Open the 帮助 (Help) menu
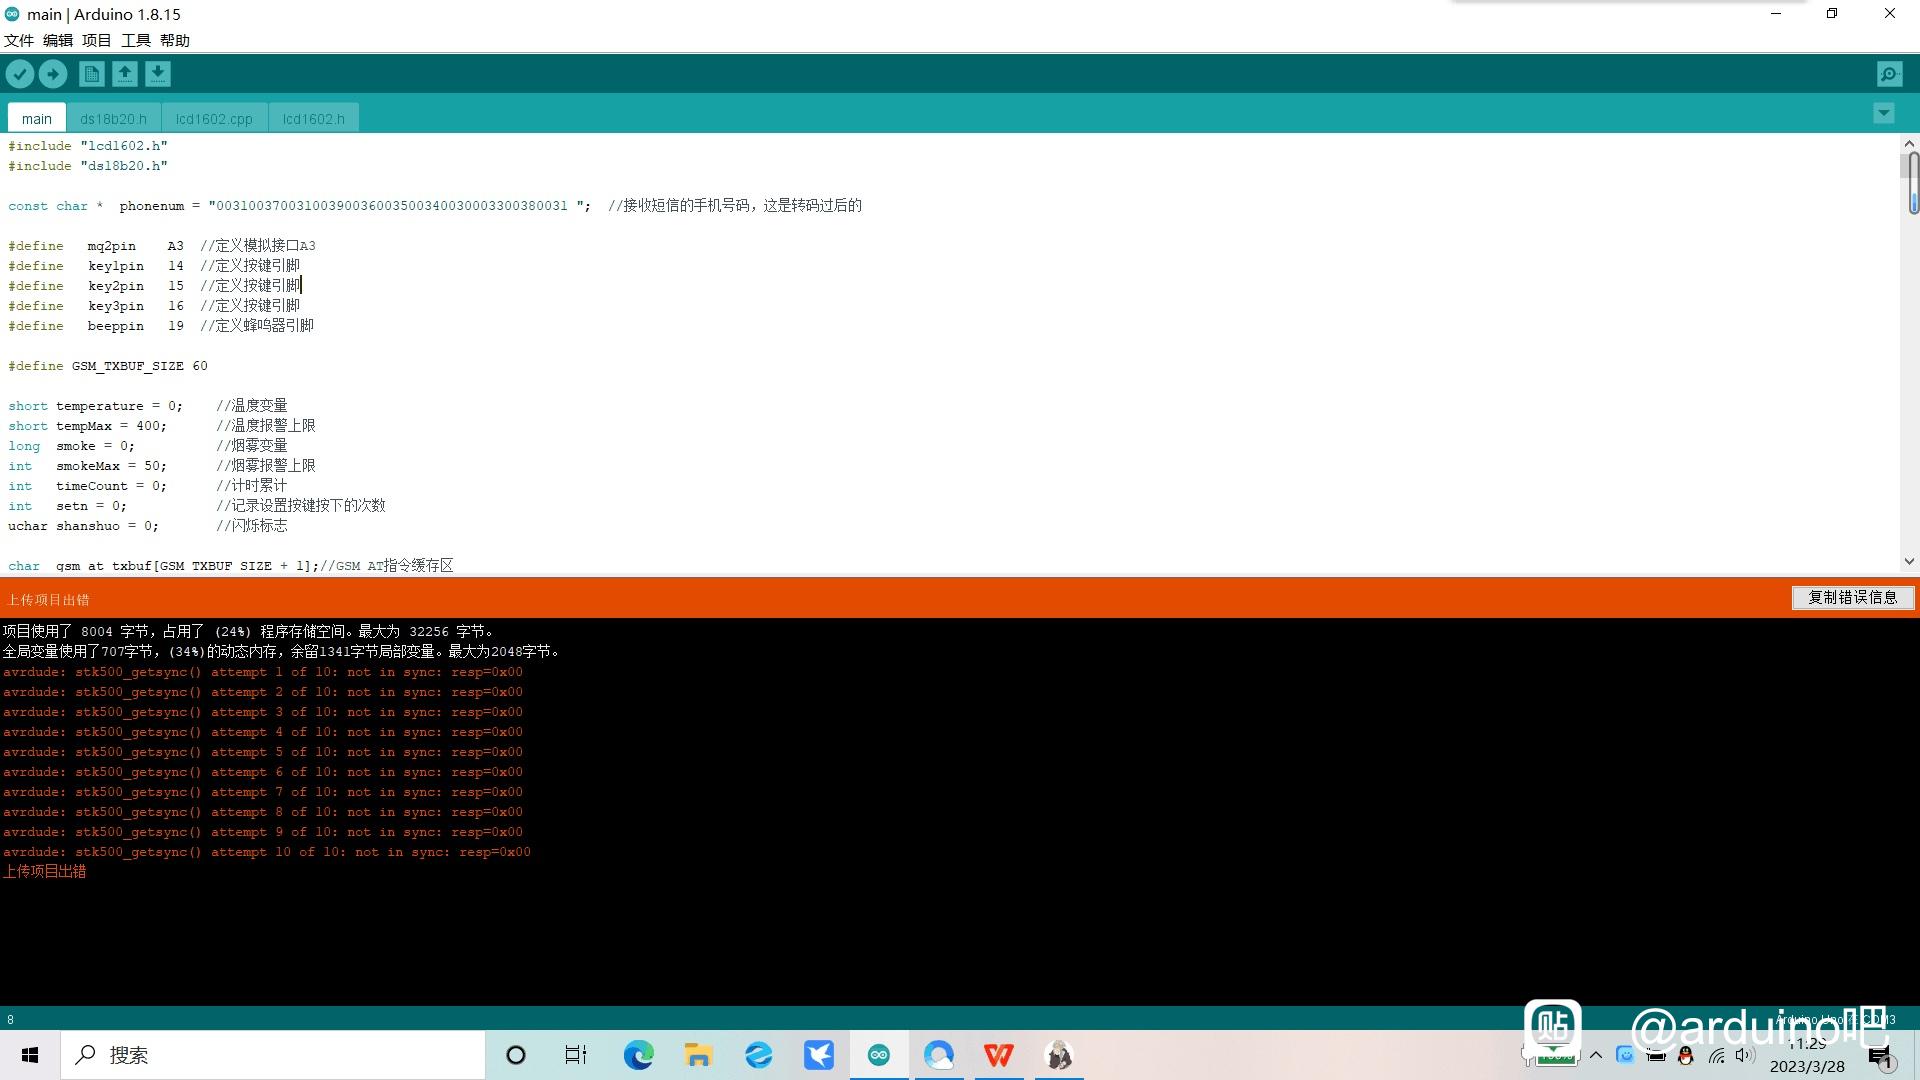The width and height of the screenshot is (1920, 1080). [175, 40]
